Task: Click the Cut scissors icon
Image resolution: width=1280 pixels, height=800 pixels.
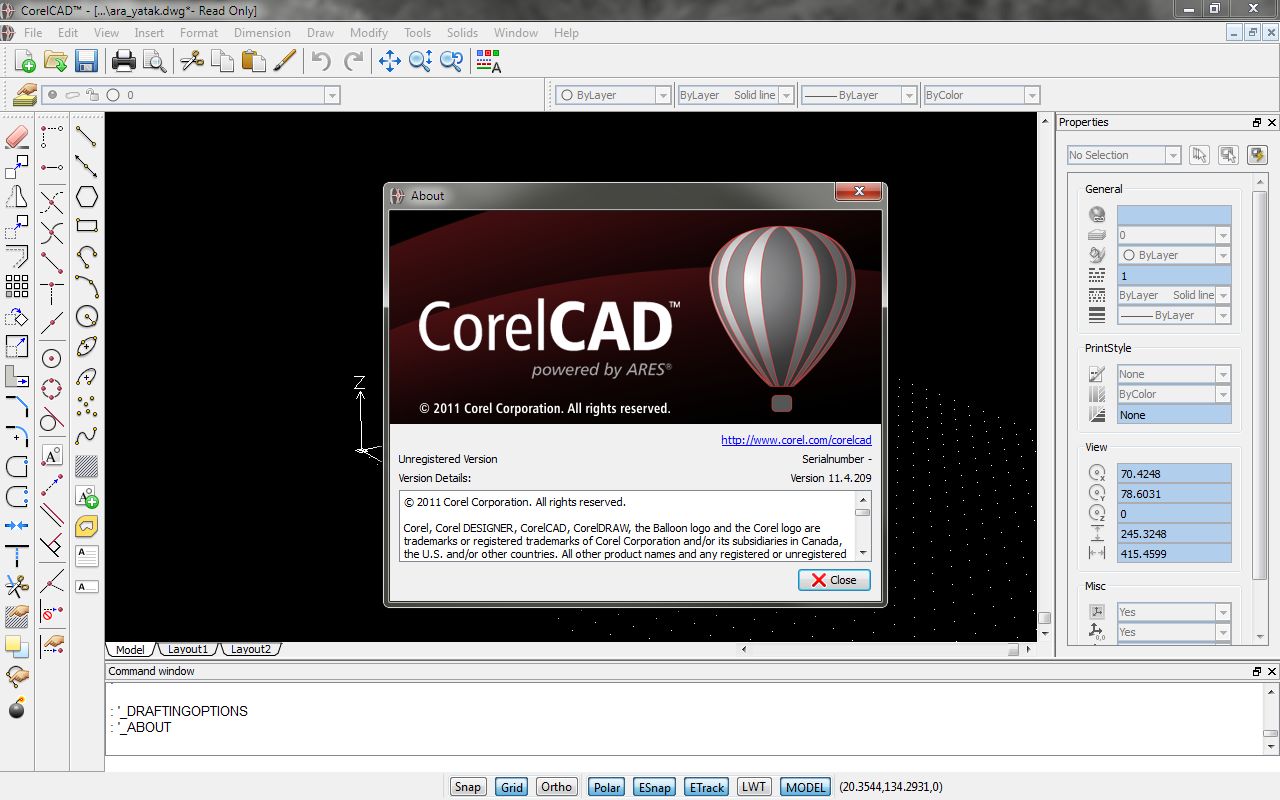Action: pos(191,61)
